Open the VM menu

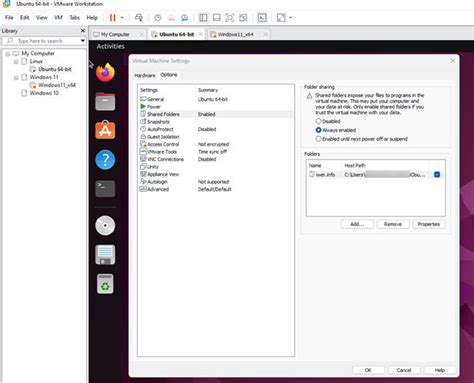coord(58,18)
